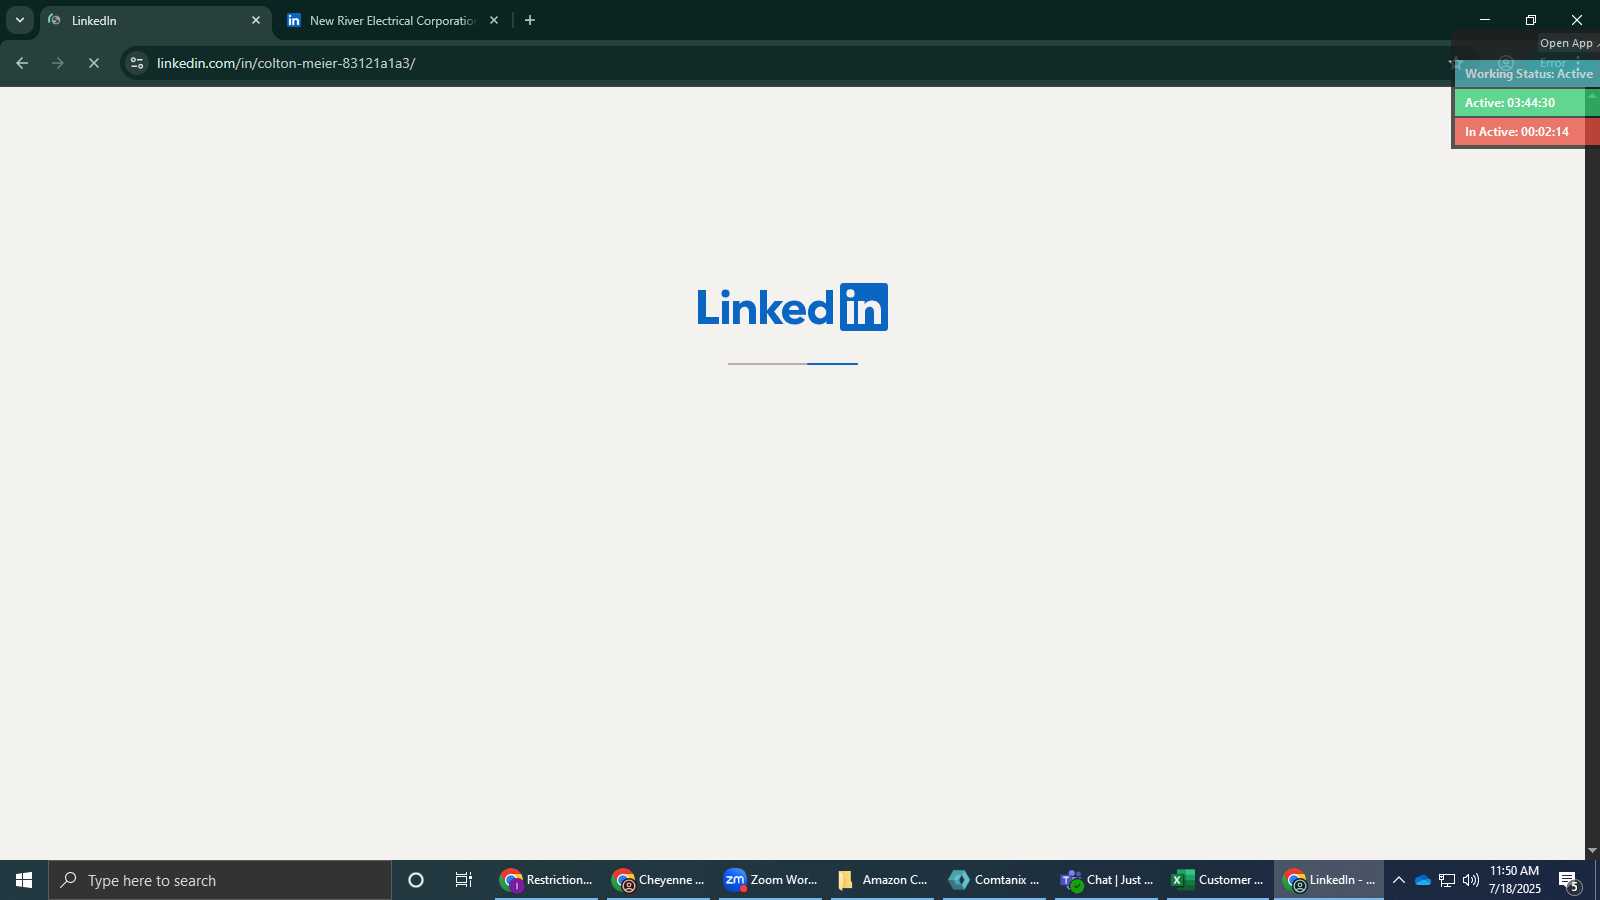View site information icon in address bar
Viewport: 1600px width, 900px height.
pyautogui.click(x=137, y=63)
